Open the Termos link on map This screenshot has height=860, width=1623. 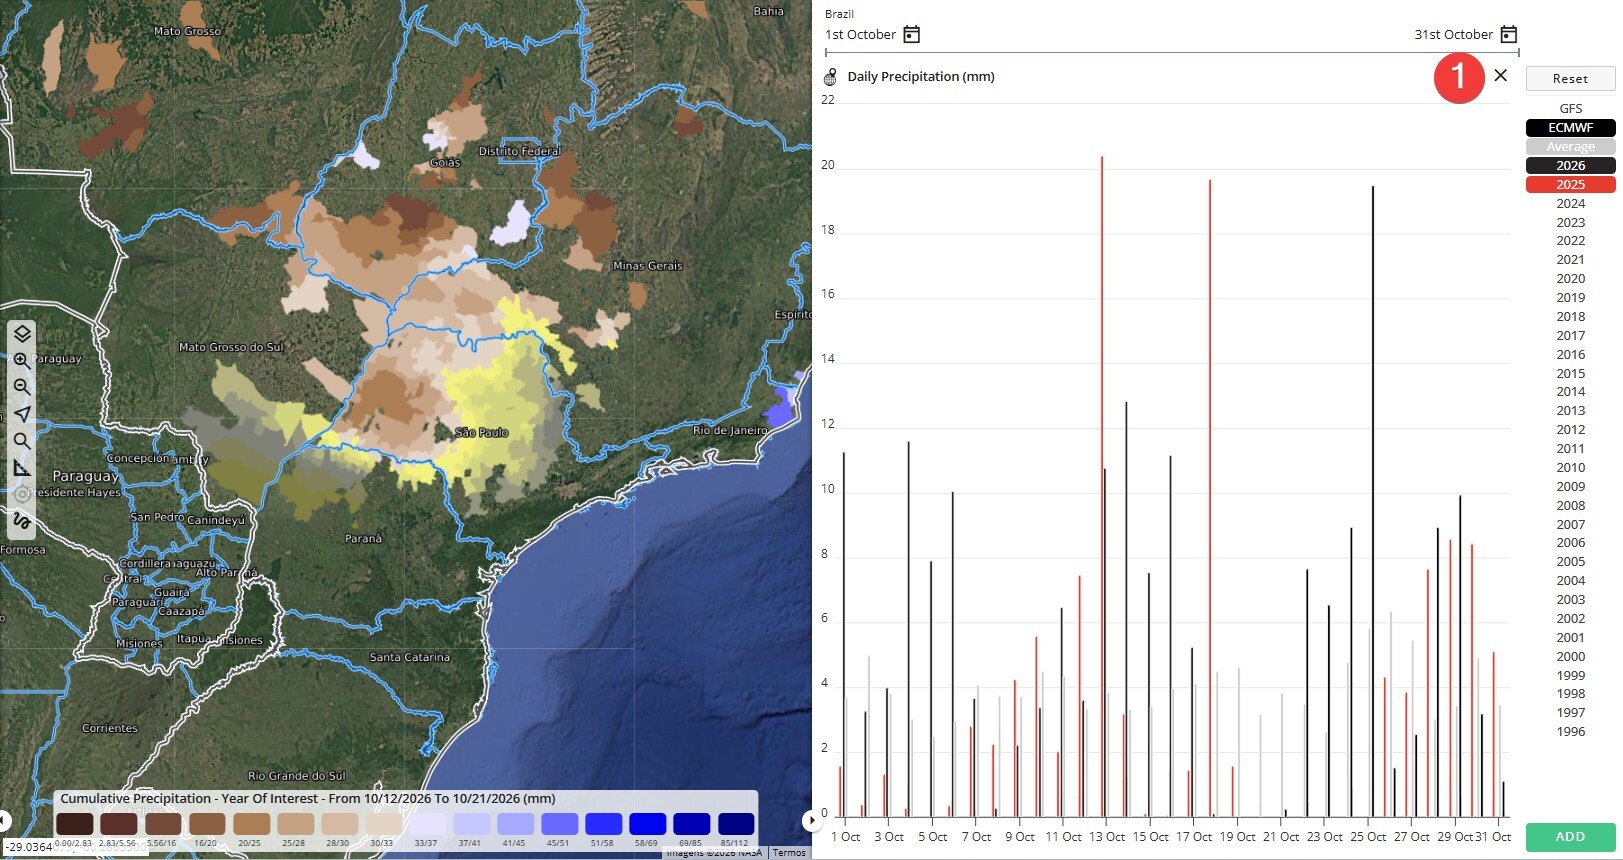[789, 853]
